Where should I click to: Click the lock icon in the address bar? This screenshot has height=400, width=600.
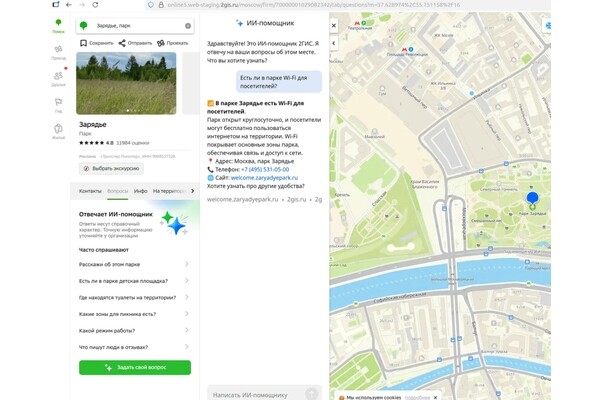tap(161, 5)
